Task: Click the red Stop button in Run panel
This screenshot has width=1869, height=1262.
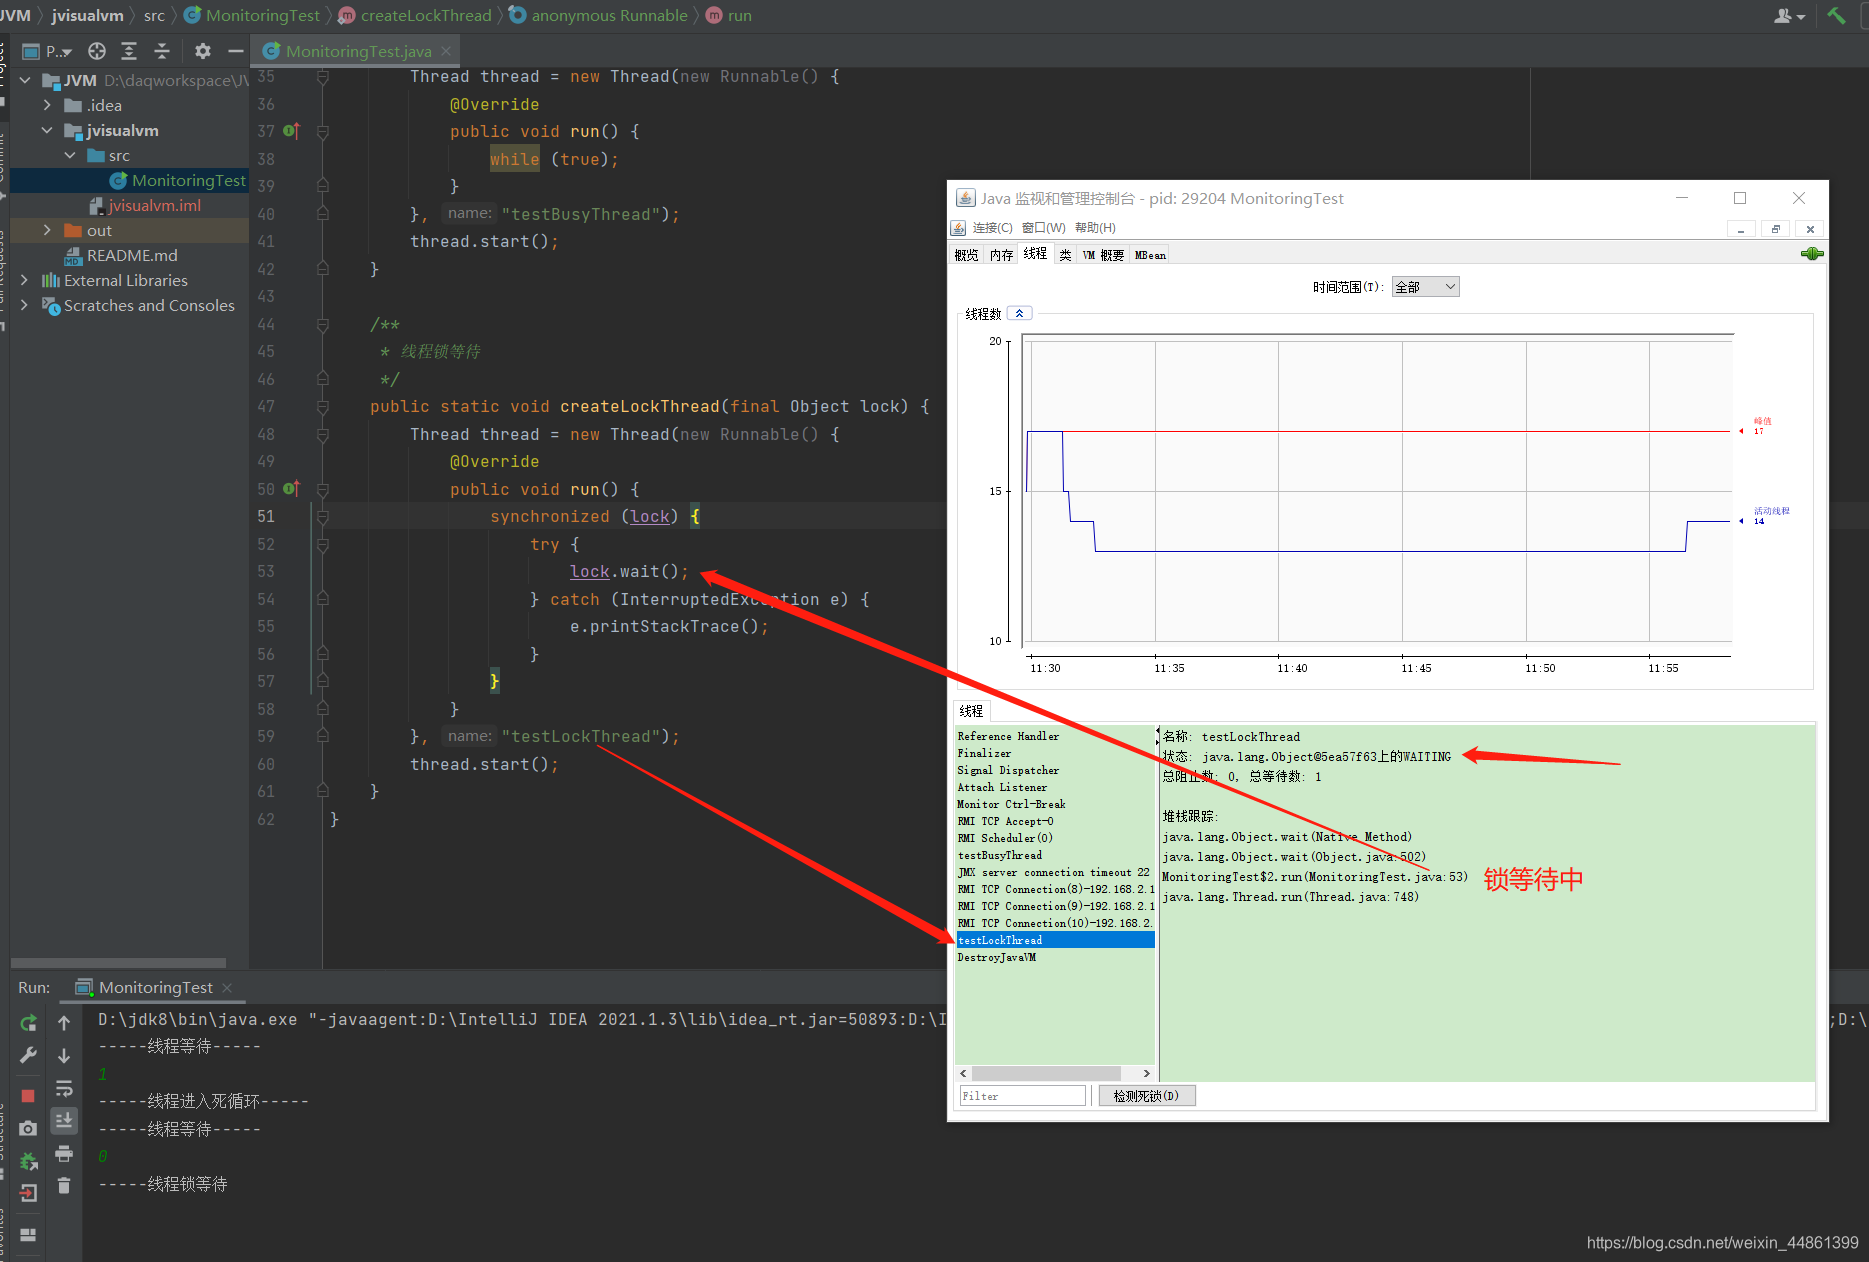Action: click(x=28, y=1096)
